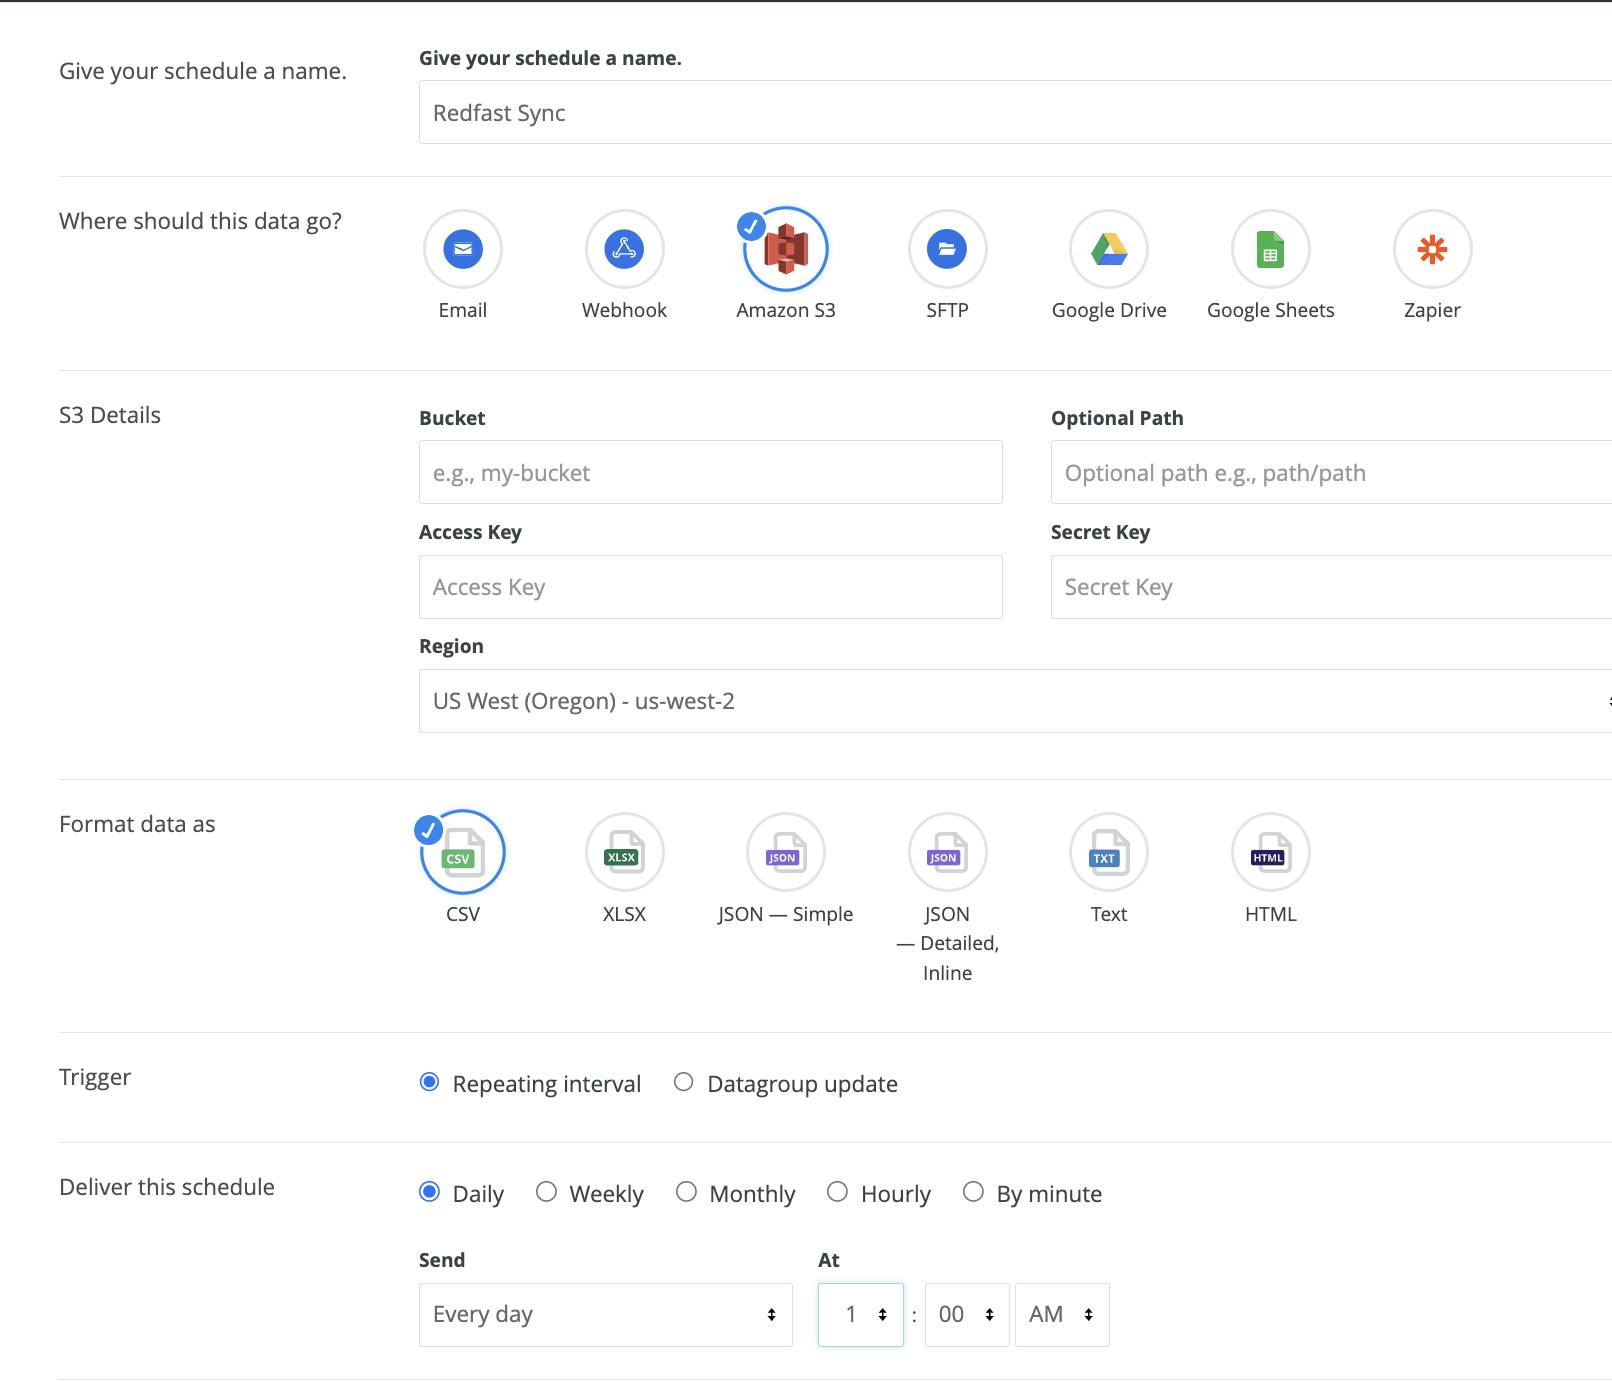
Task: Select Repeating interval trigger
Action: coord(429,1082)
